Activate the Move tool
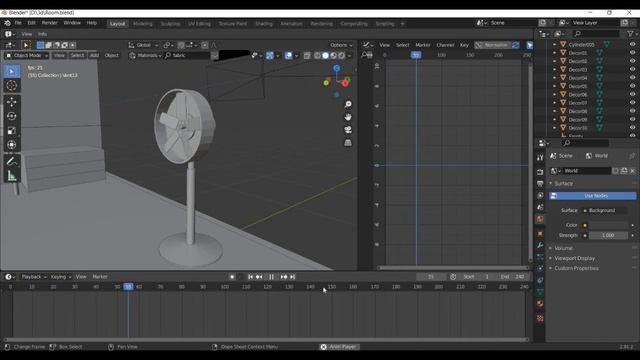The image size is (640, 360). (11, 102)
